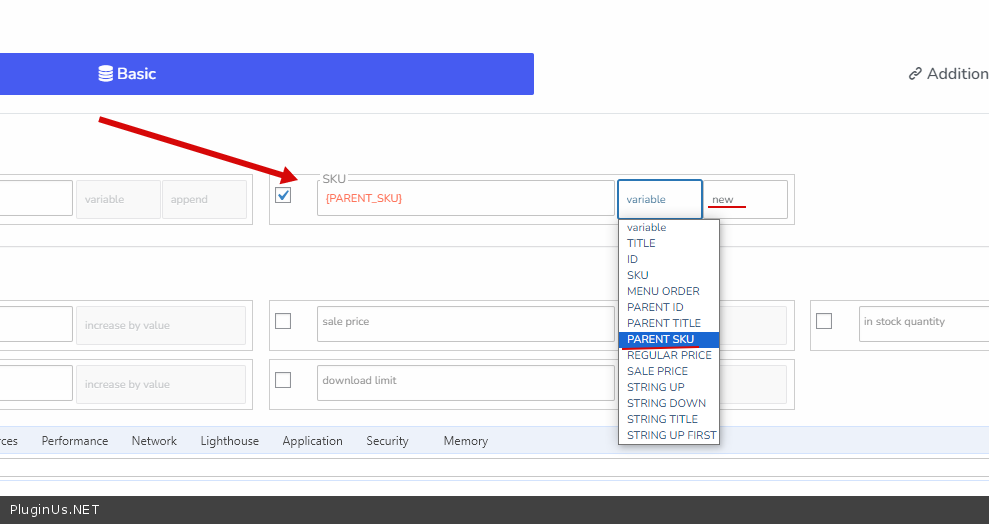The width and height of the screenshot is (989, 524).
Task: Open the Lighthouse devtools tab
Action: coord(229,441)
